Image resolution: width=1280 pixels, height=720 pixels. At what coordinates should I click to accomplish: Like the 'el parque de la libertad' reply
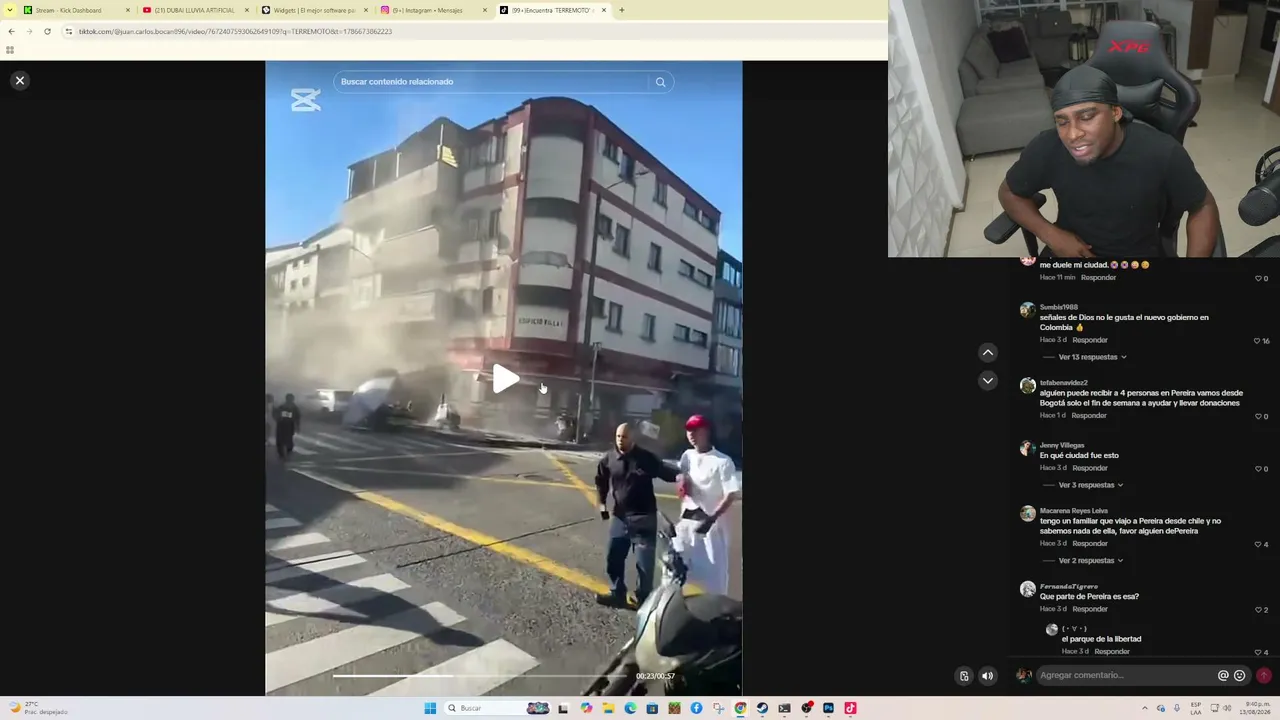(1259, 652)
